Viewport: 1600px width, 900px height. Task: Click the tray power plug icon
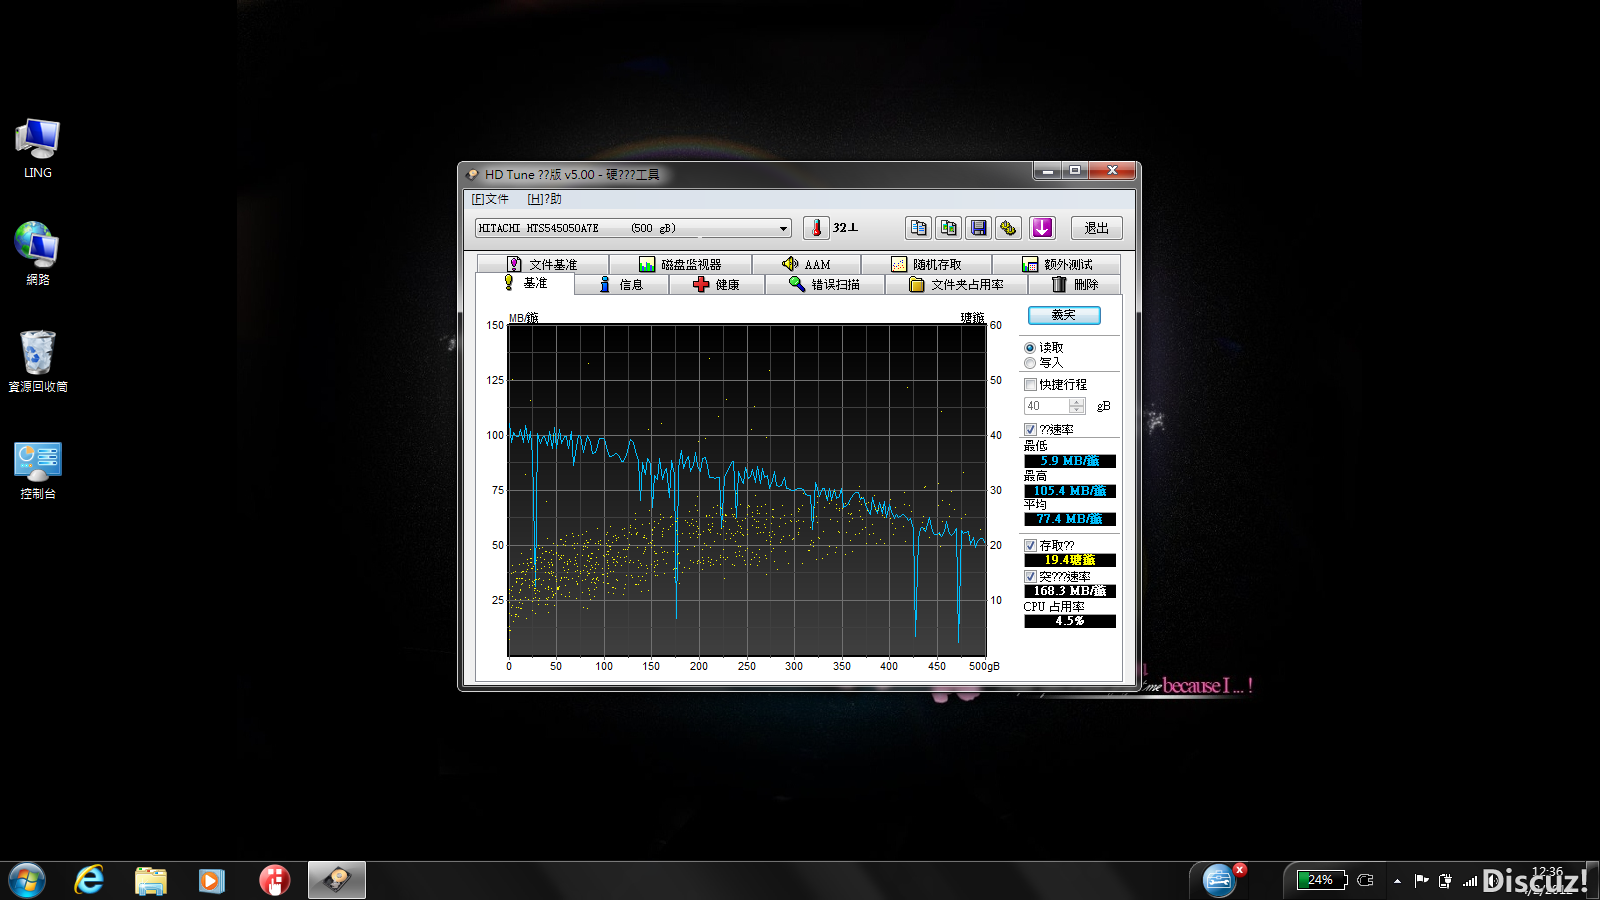pyautogui.click(x=1445, y=881)
